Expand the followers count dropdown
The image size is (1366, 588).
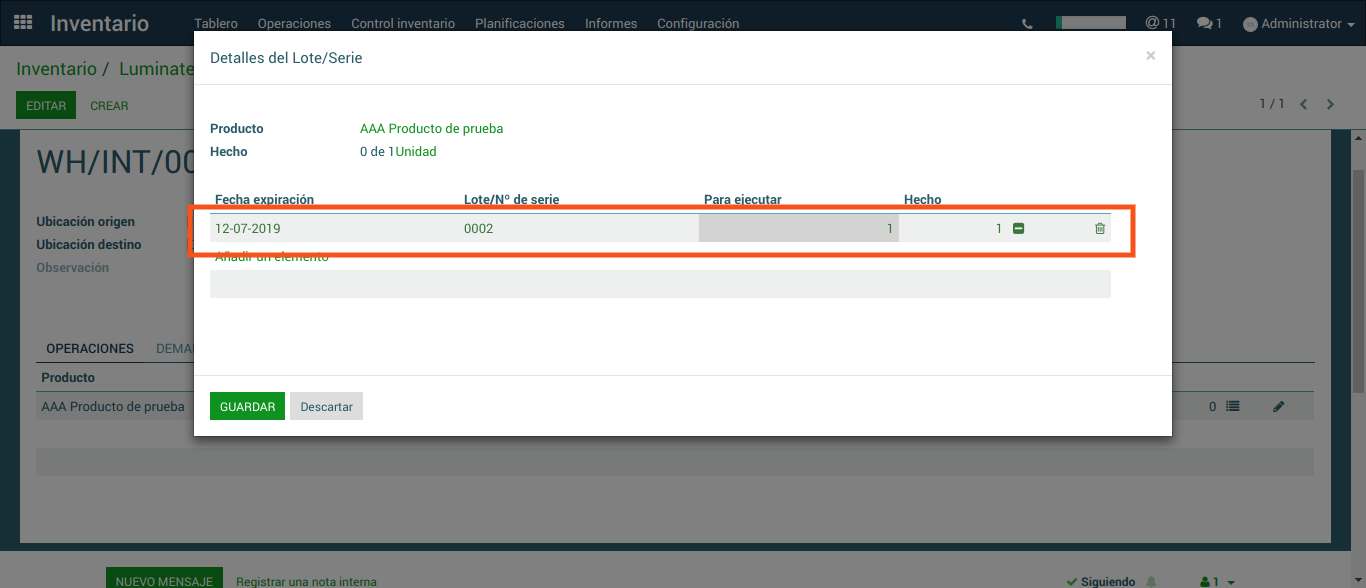pos(1217,582)
